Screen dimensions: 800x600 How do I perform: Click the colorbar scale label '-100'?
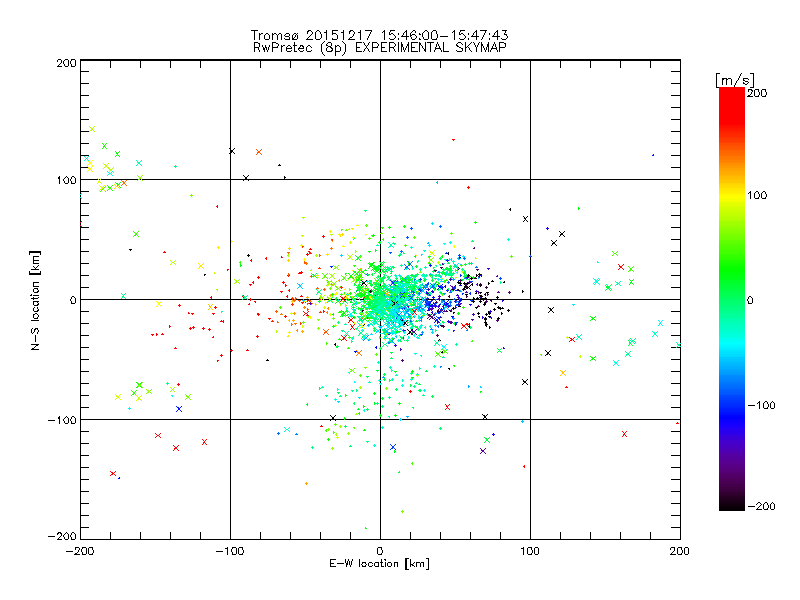[x=761, y=405]
